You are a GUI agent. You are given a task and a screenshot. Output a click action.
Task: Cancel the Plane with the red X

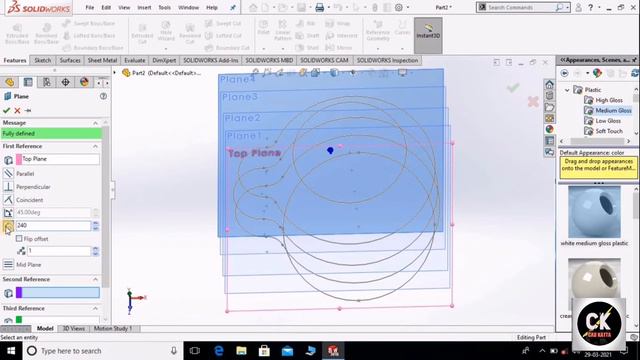click(17, 110)
